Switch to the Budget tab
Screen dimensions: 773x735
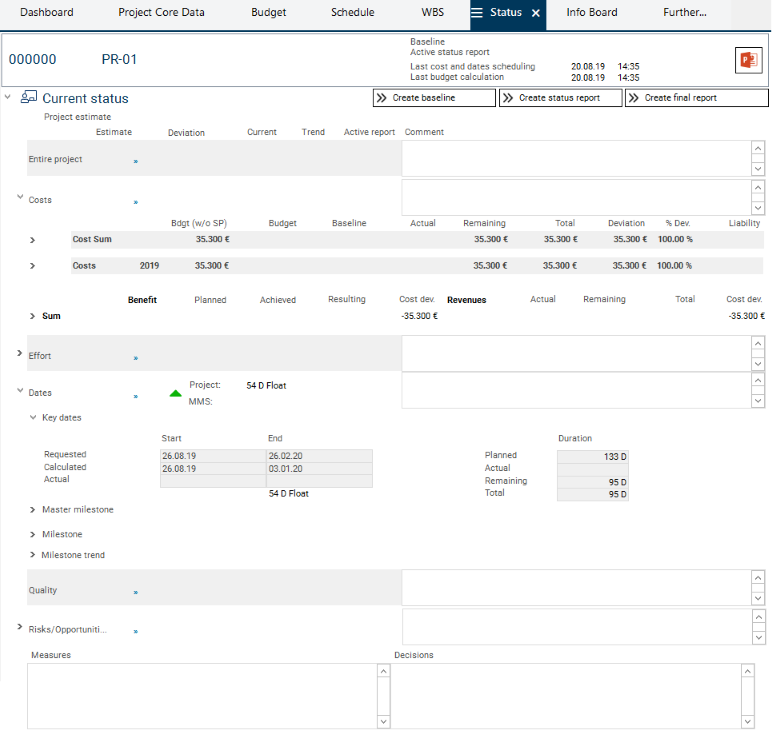267,13
